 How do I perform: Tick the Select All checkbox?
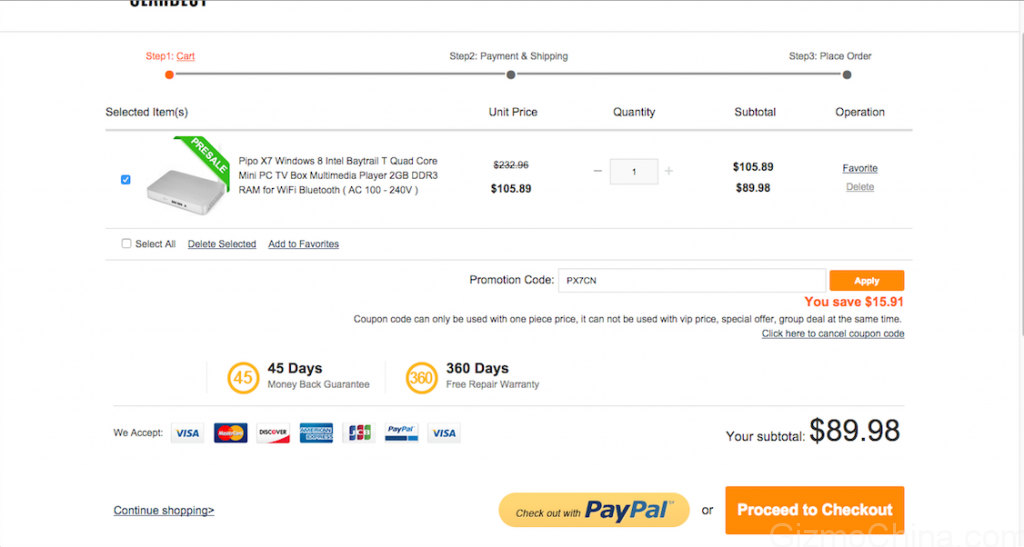pos(126,244)
